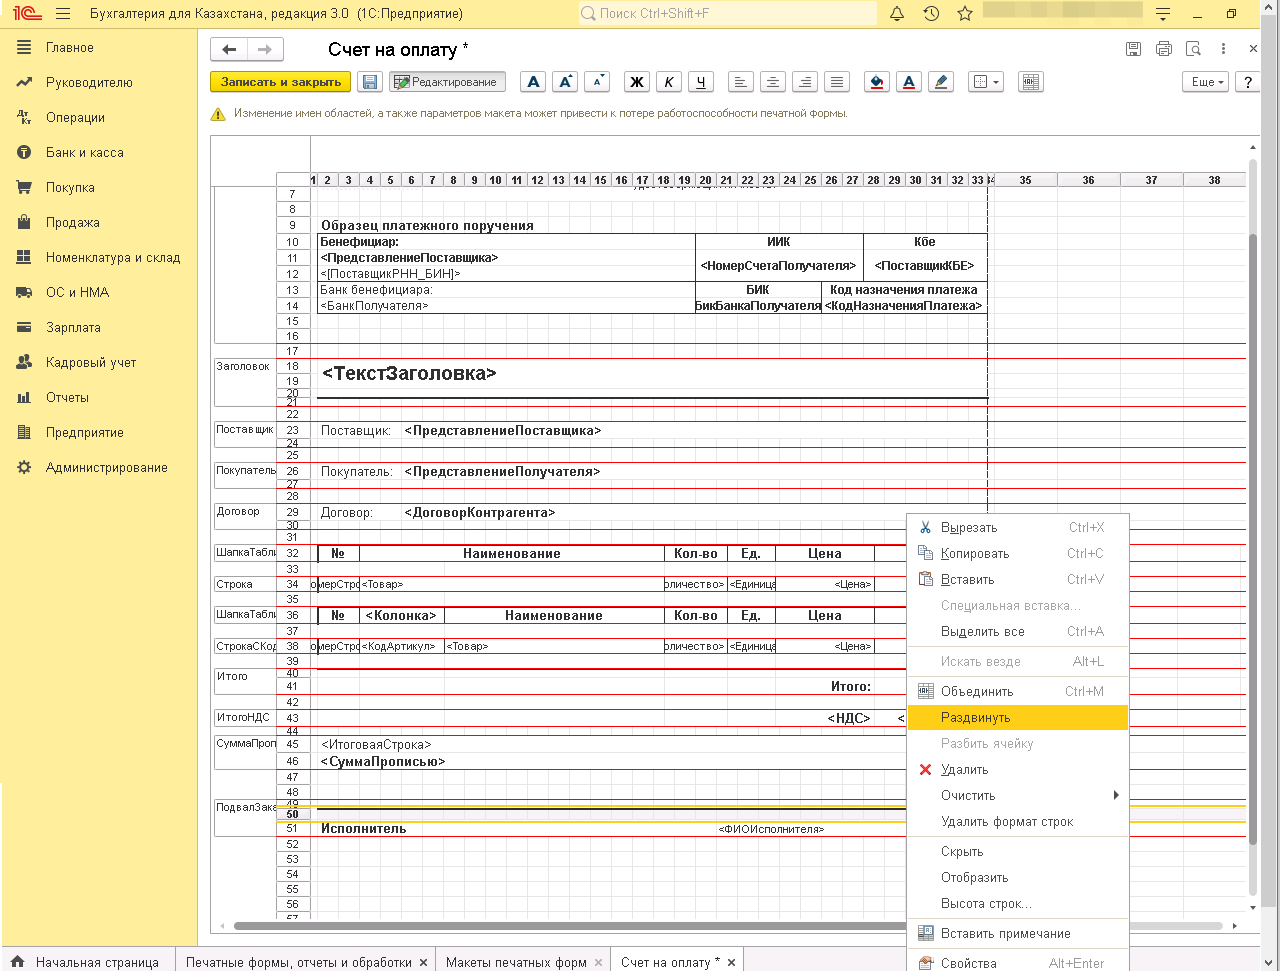Open help with the question mark button
This screenshot has height=971, width=1280.
[1247, 82]
